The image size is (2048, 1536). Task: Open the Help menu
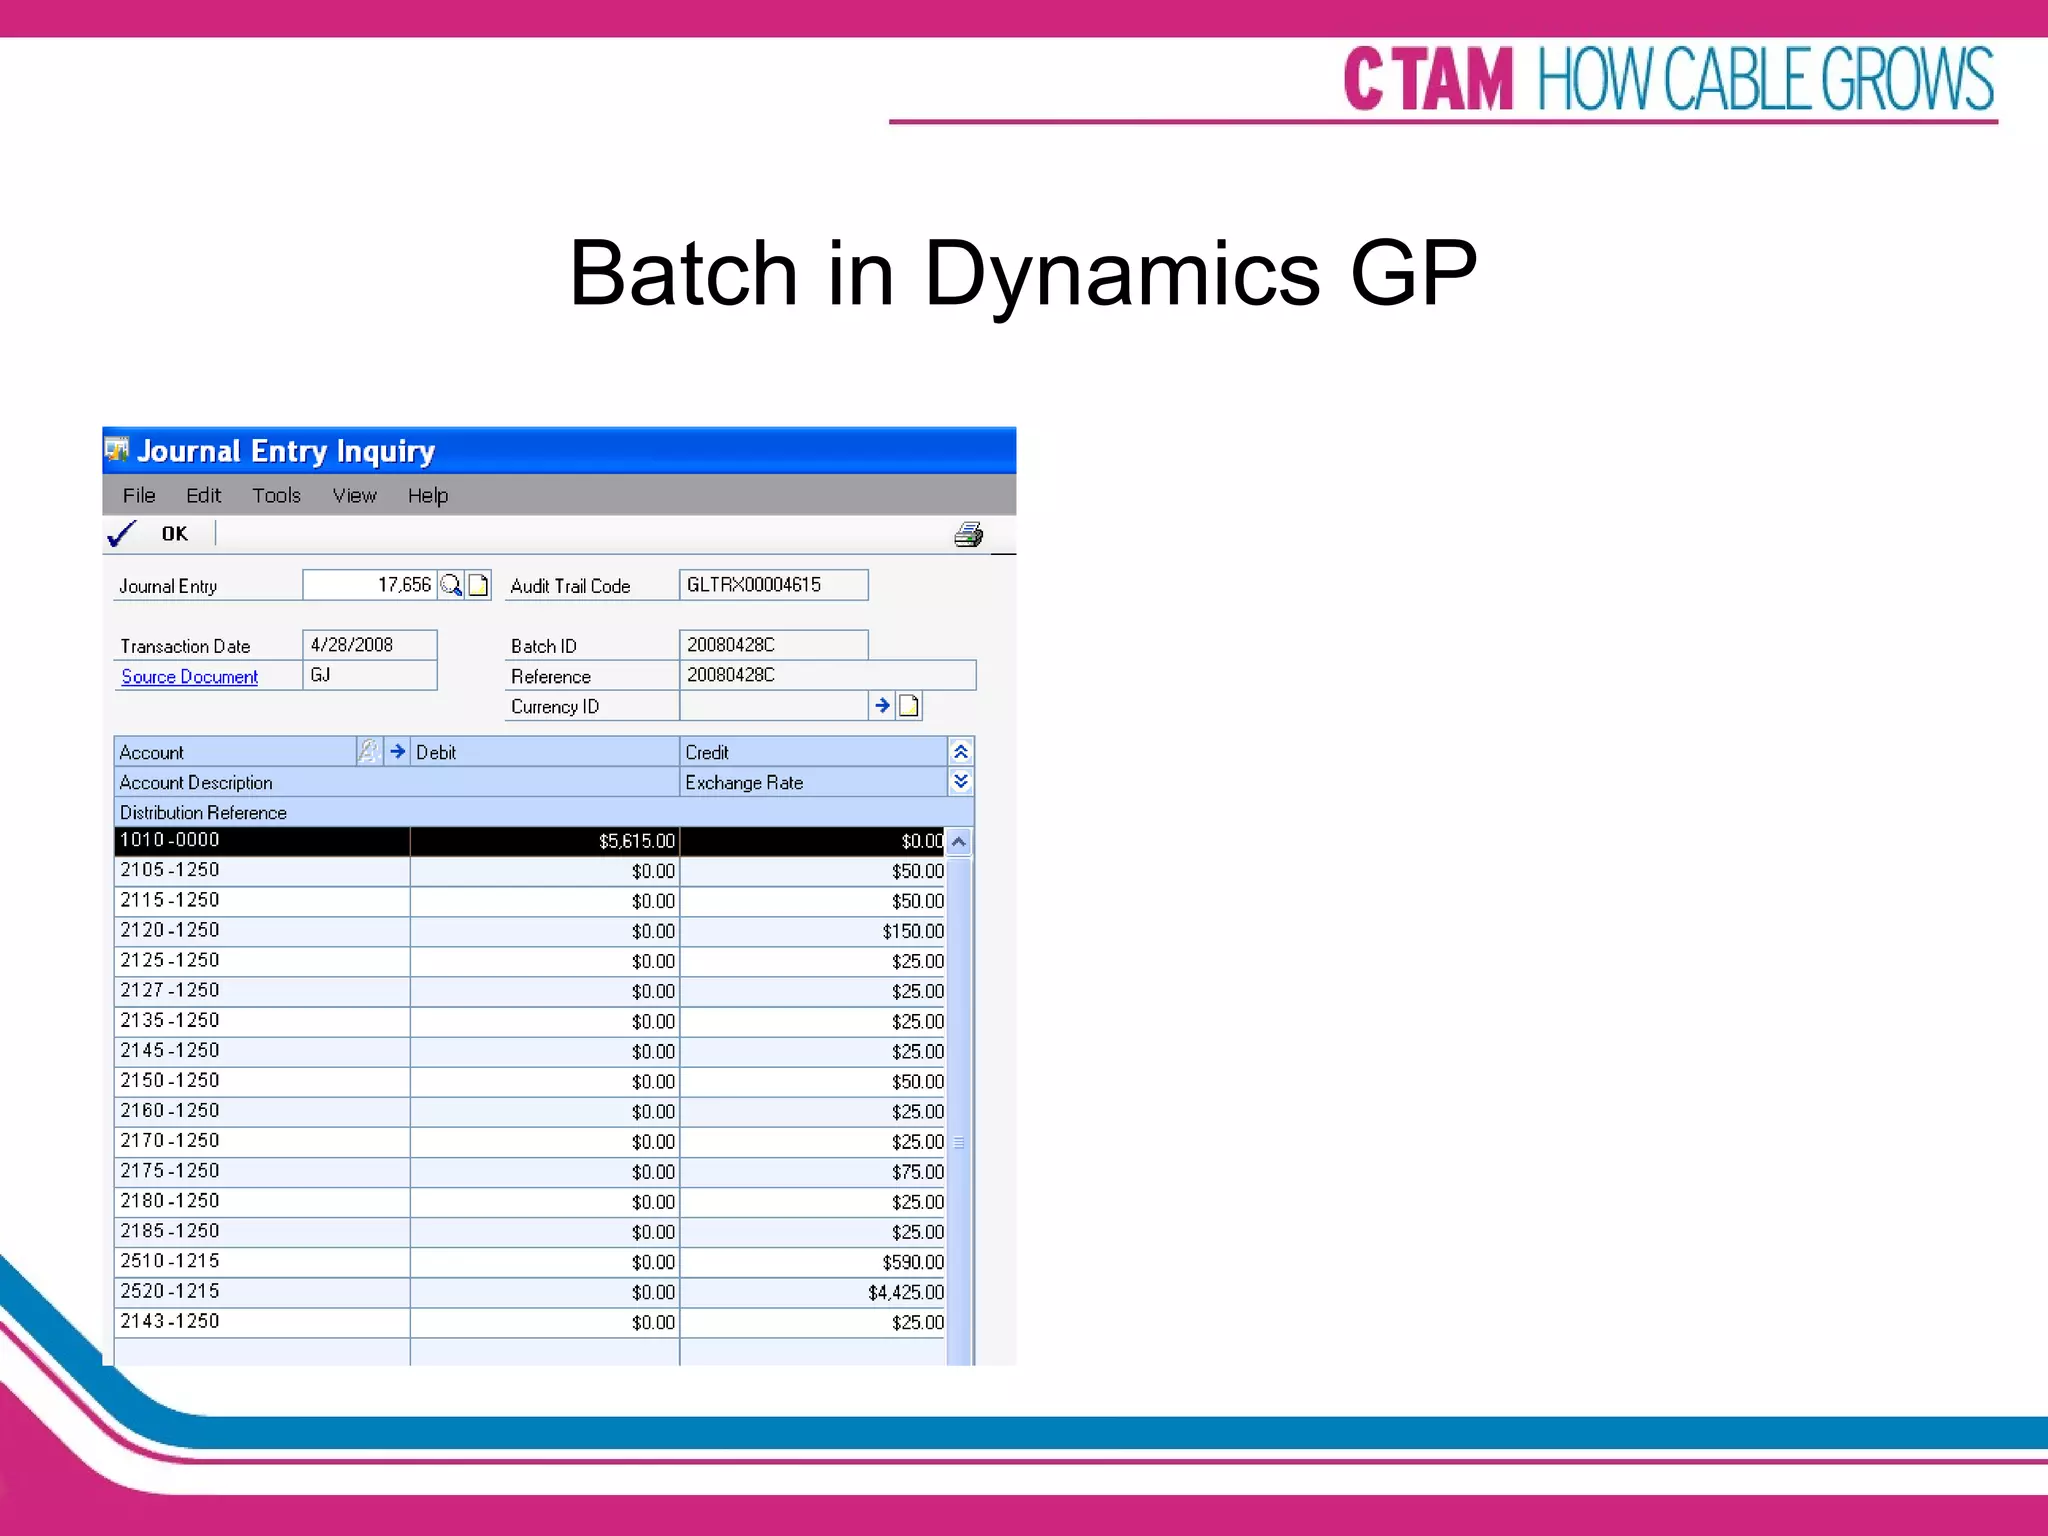point(428,496)
